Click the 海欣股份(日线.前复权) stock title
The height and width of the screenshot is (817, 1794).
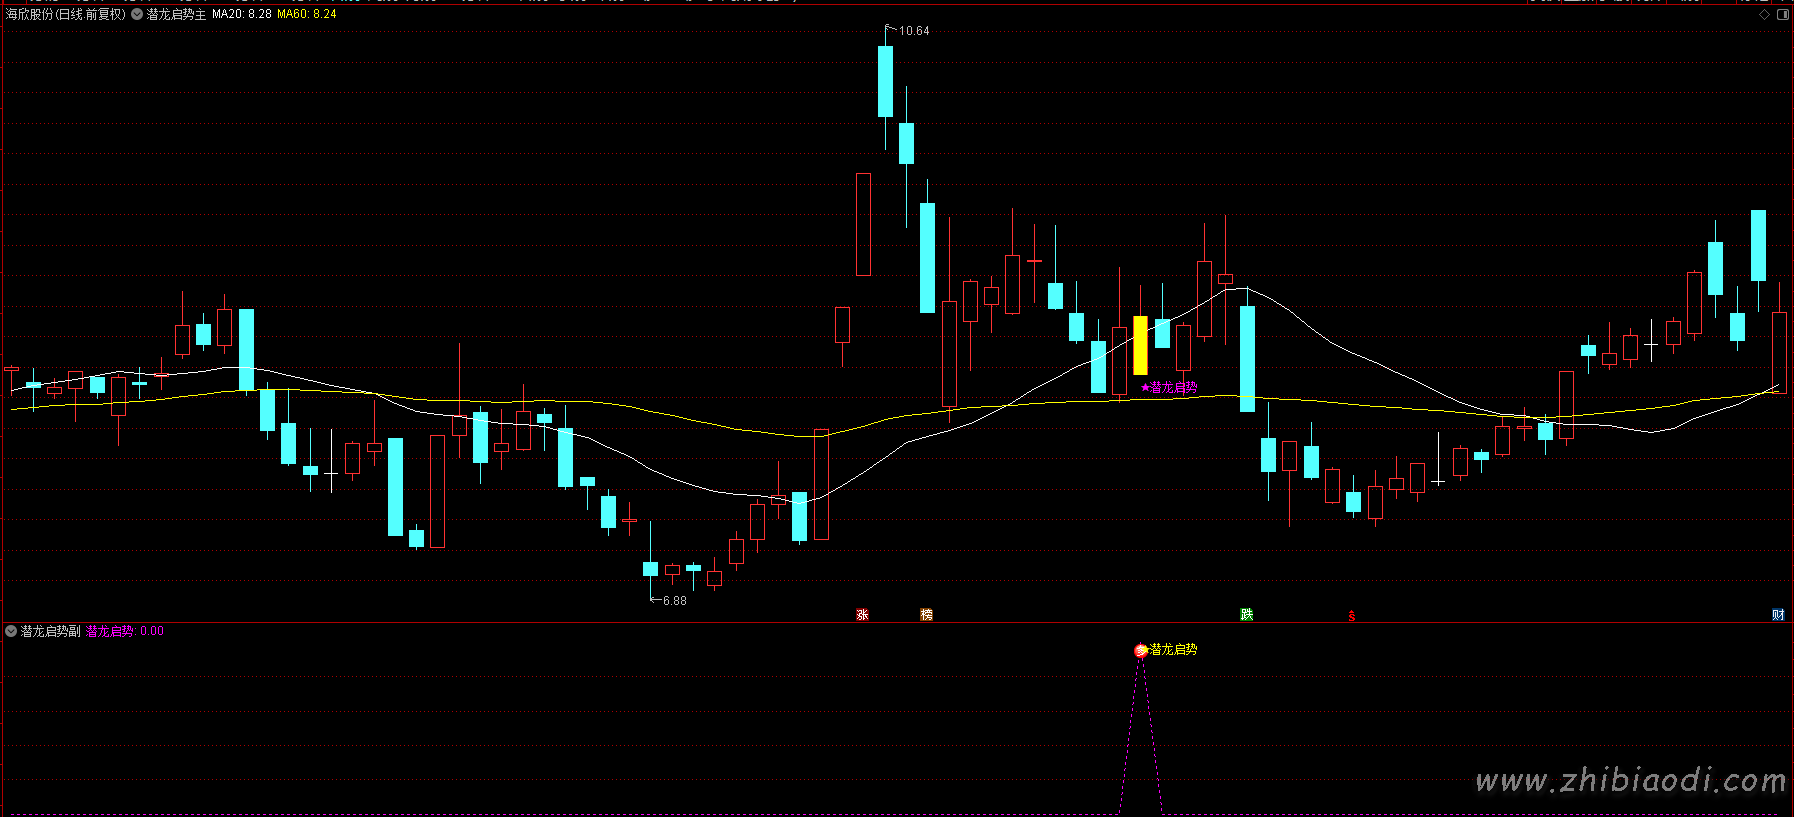[x=66, y=14]
